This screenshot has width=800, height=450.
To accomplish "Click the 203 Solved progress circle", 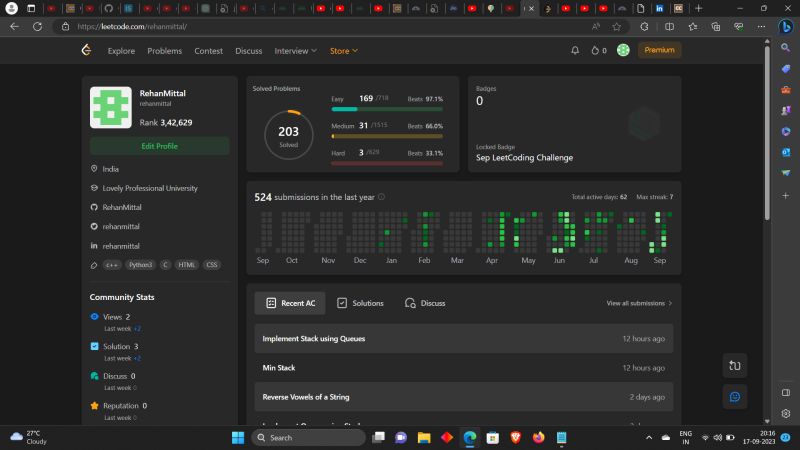I will click(x=288, y=135).
